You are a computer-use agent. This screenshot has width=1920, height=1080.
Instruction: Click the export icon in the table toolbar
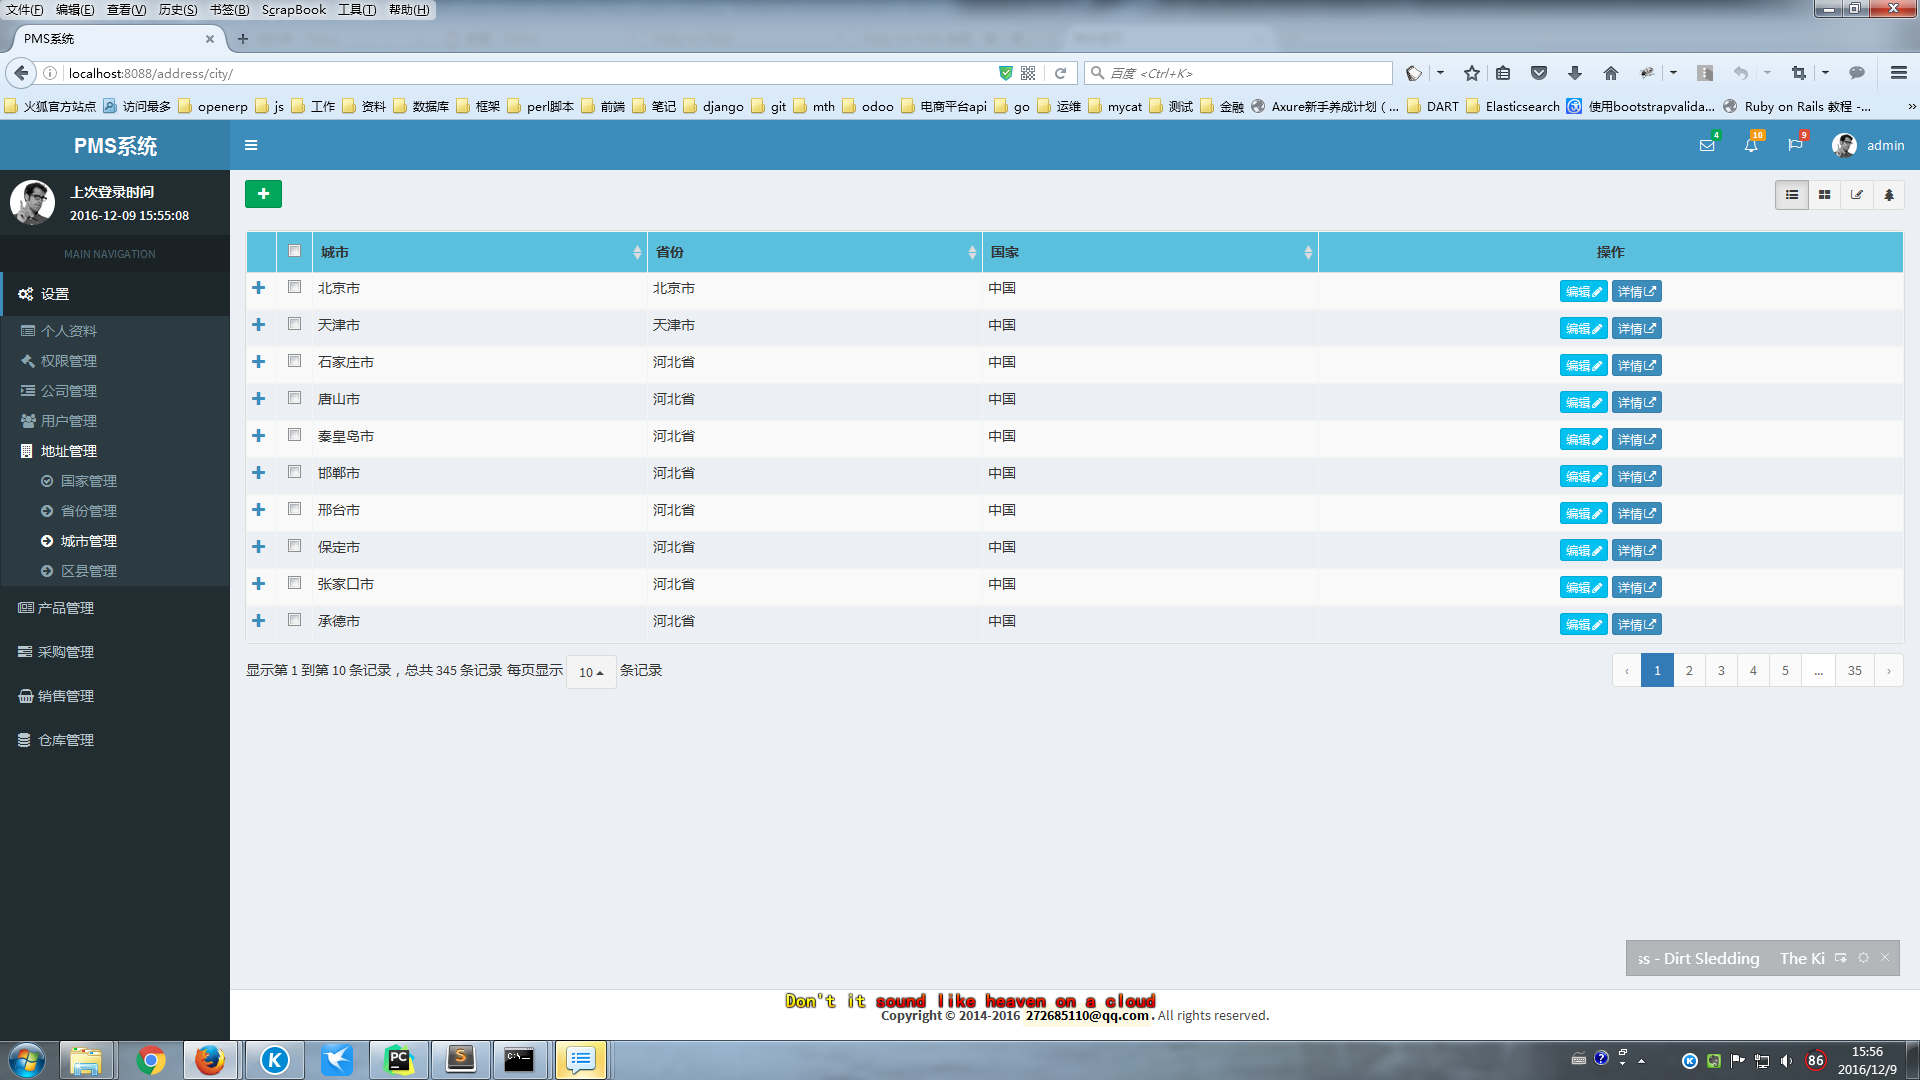(x=1857, y=195)
